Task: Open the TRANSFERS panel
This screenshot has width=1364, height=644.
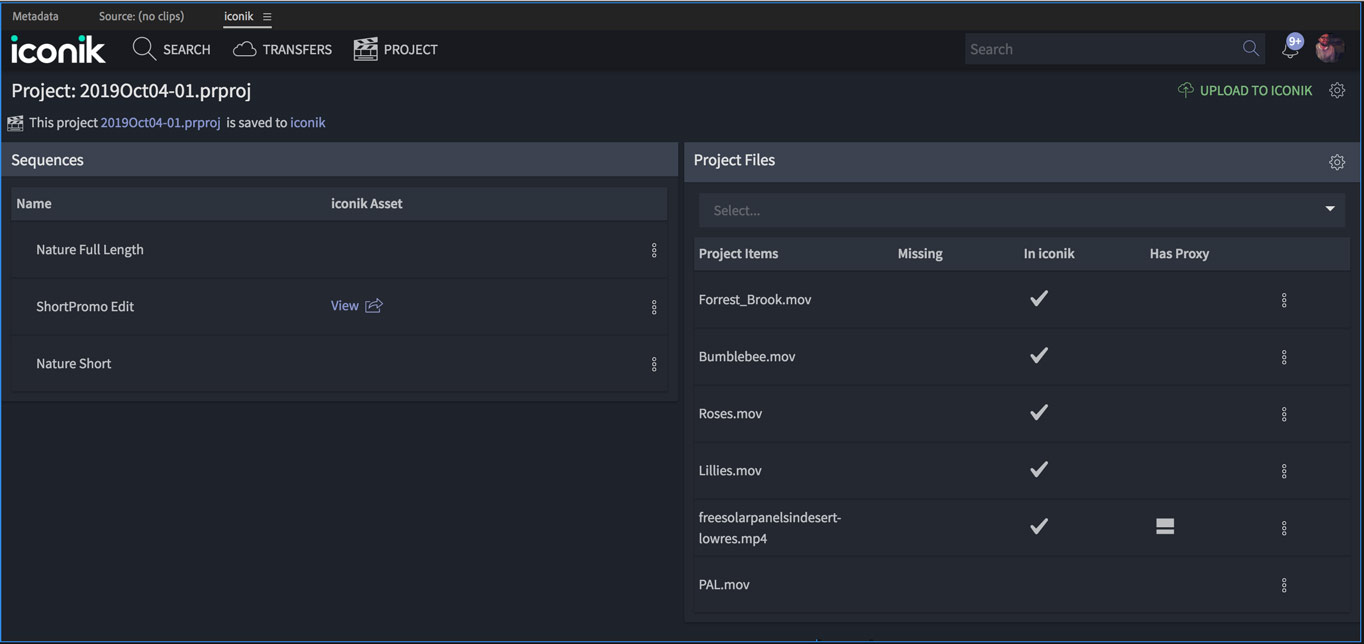Action: tap(283, 48)
